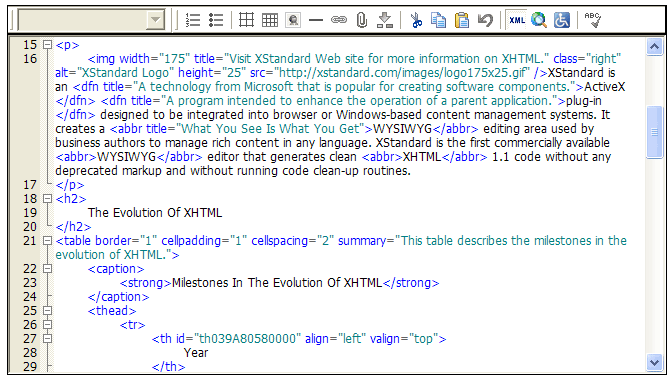Screen dimensions: 672x380
Task: Copy selection with the copy icon
Action: pyautogui.click(x=438, y=20)
